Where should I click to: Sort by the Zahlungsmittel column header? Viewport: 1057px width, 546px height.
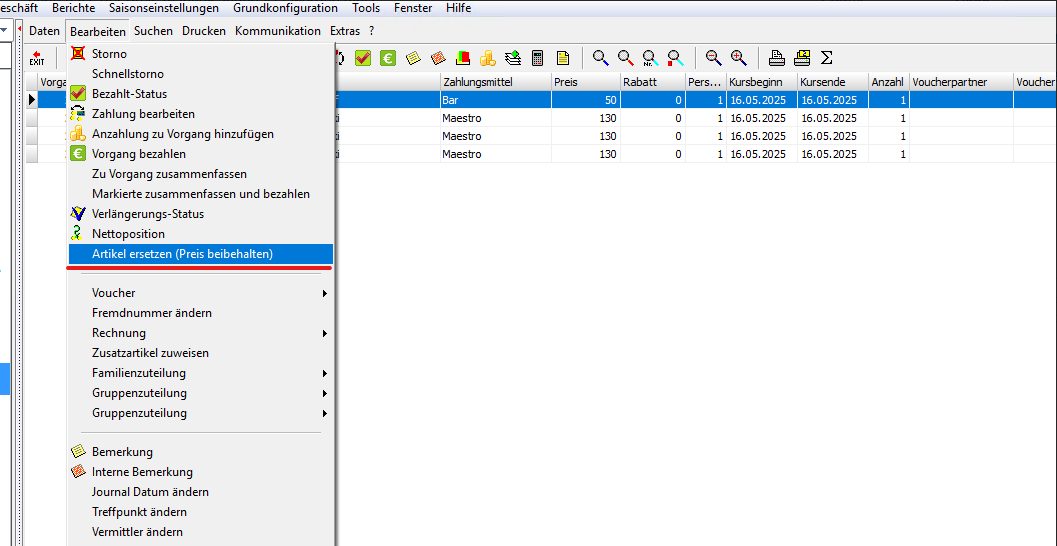[493, 82]
